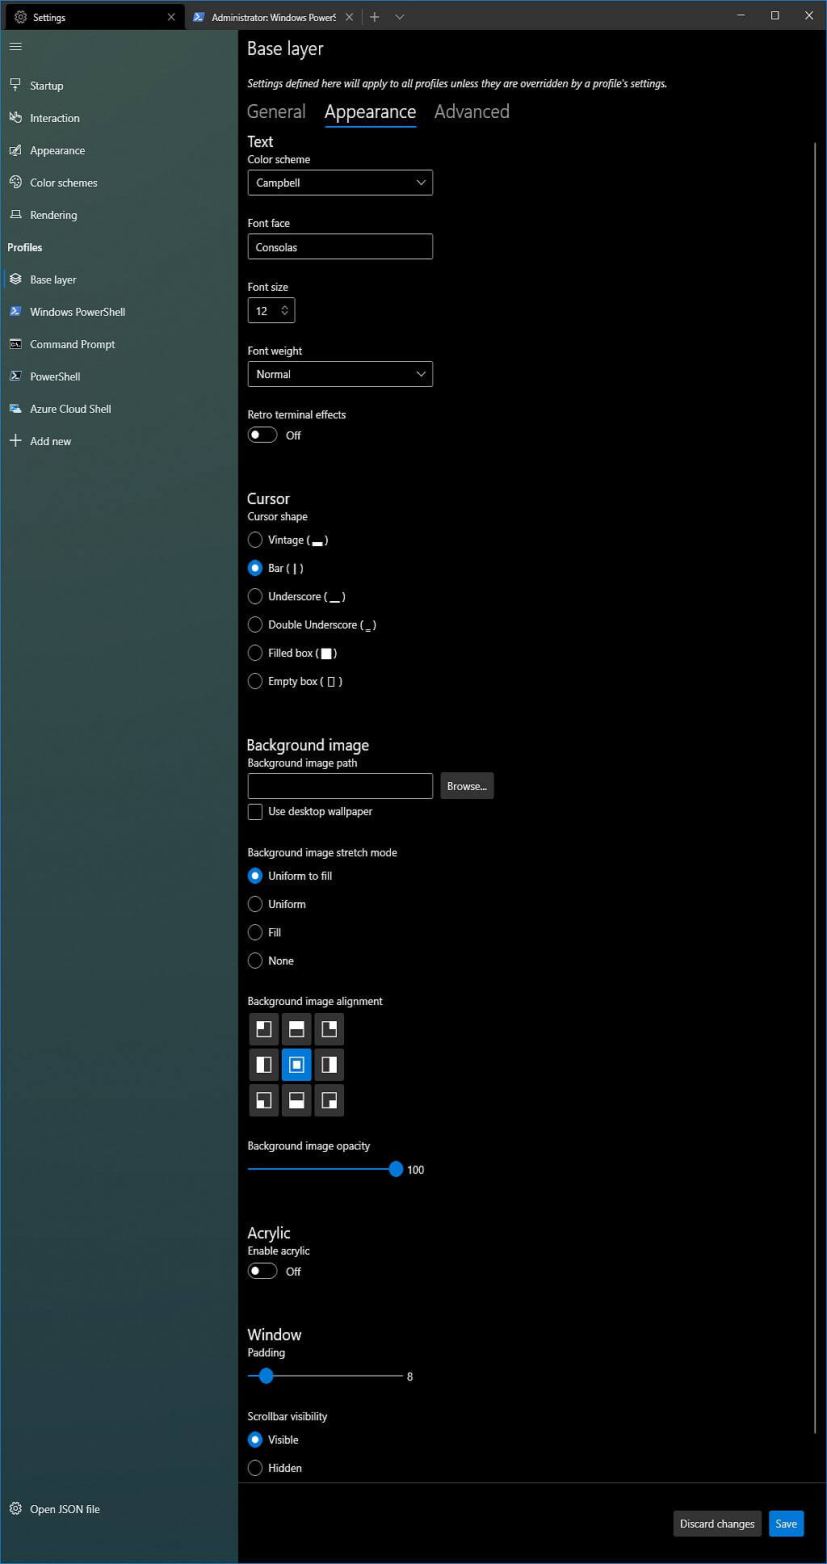Viewport: 827px width, 1564px height.
Task: Select the Azure Cloud Shell profile
Action: pyautogui.click(x=119, y=409)
